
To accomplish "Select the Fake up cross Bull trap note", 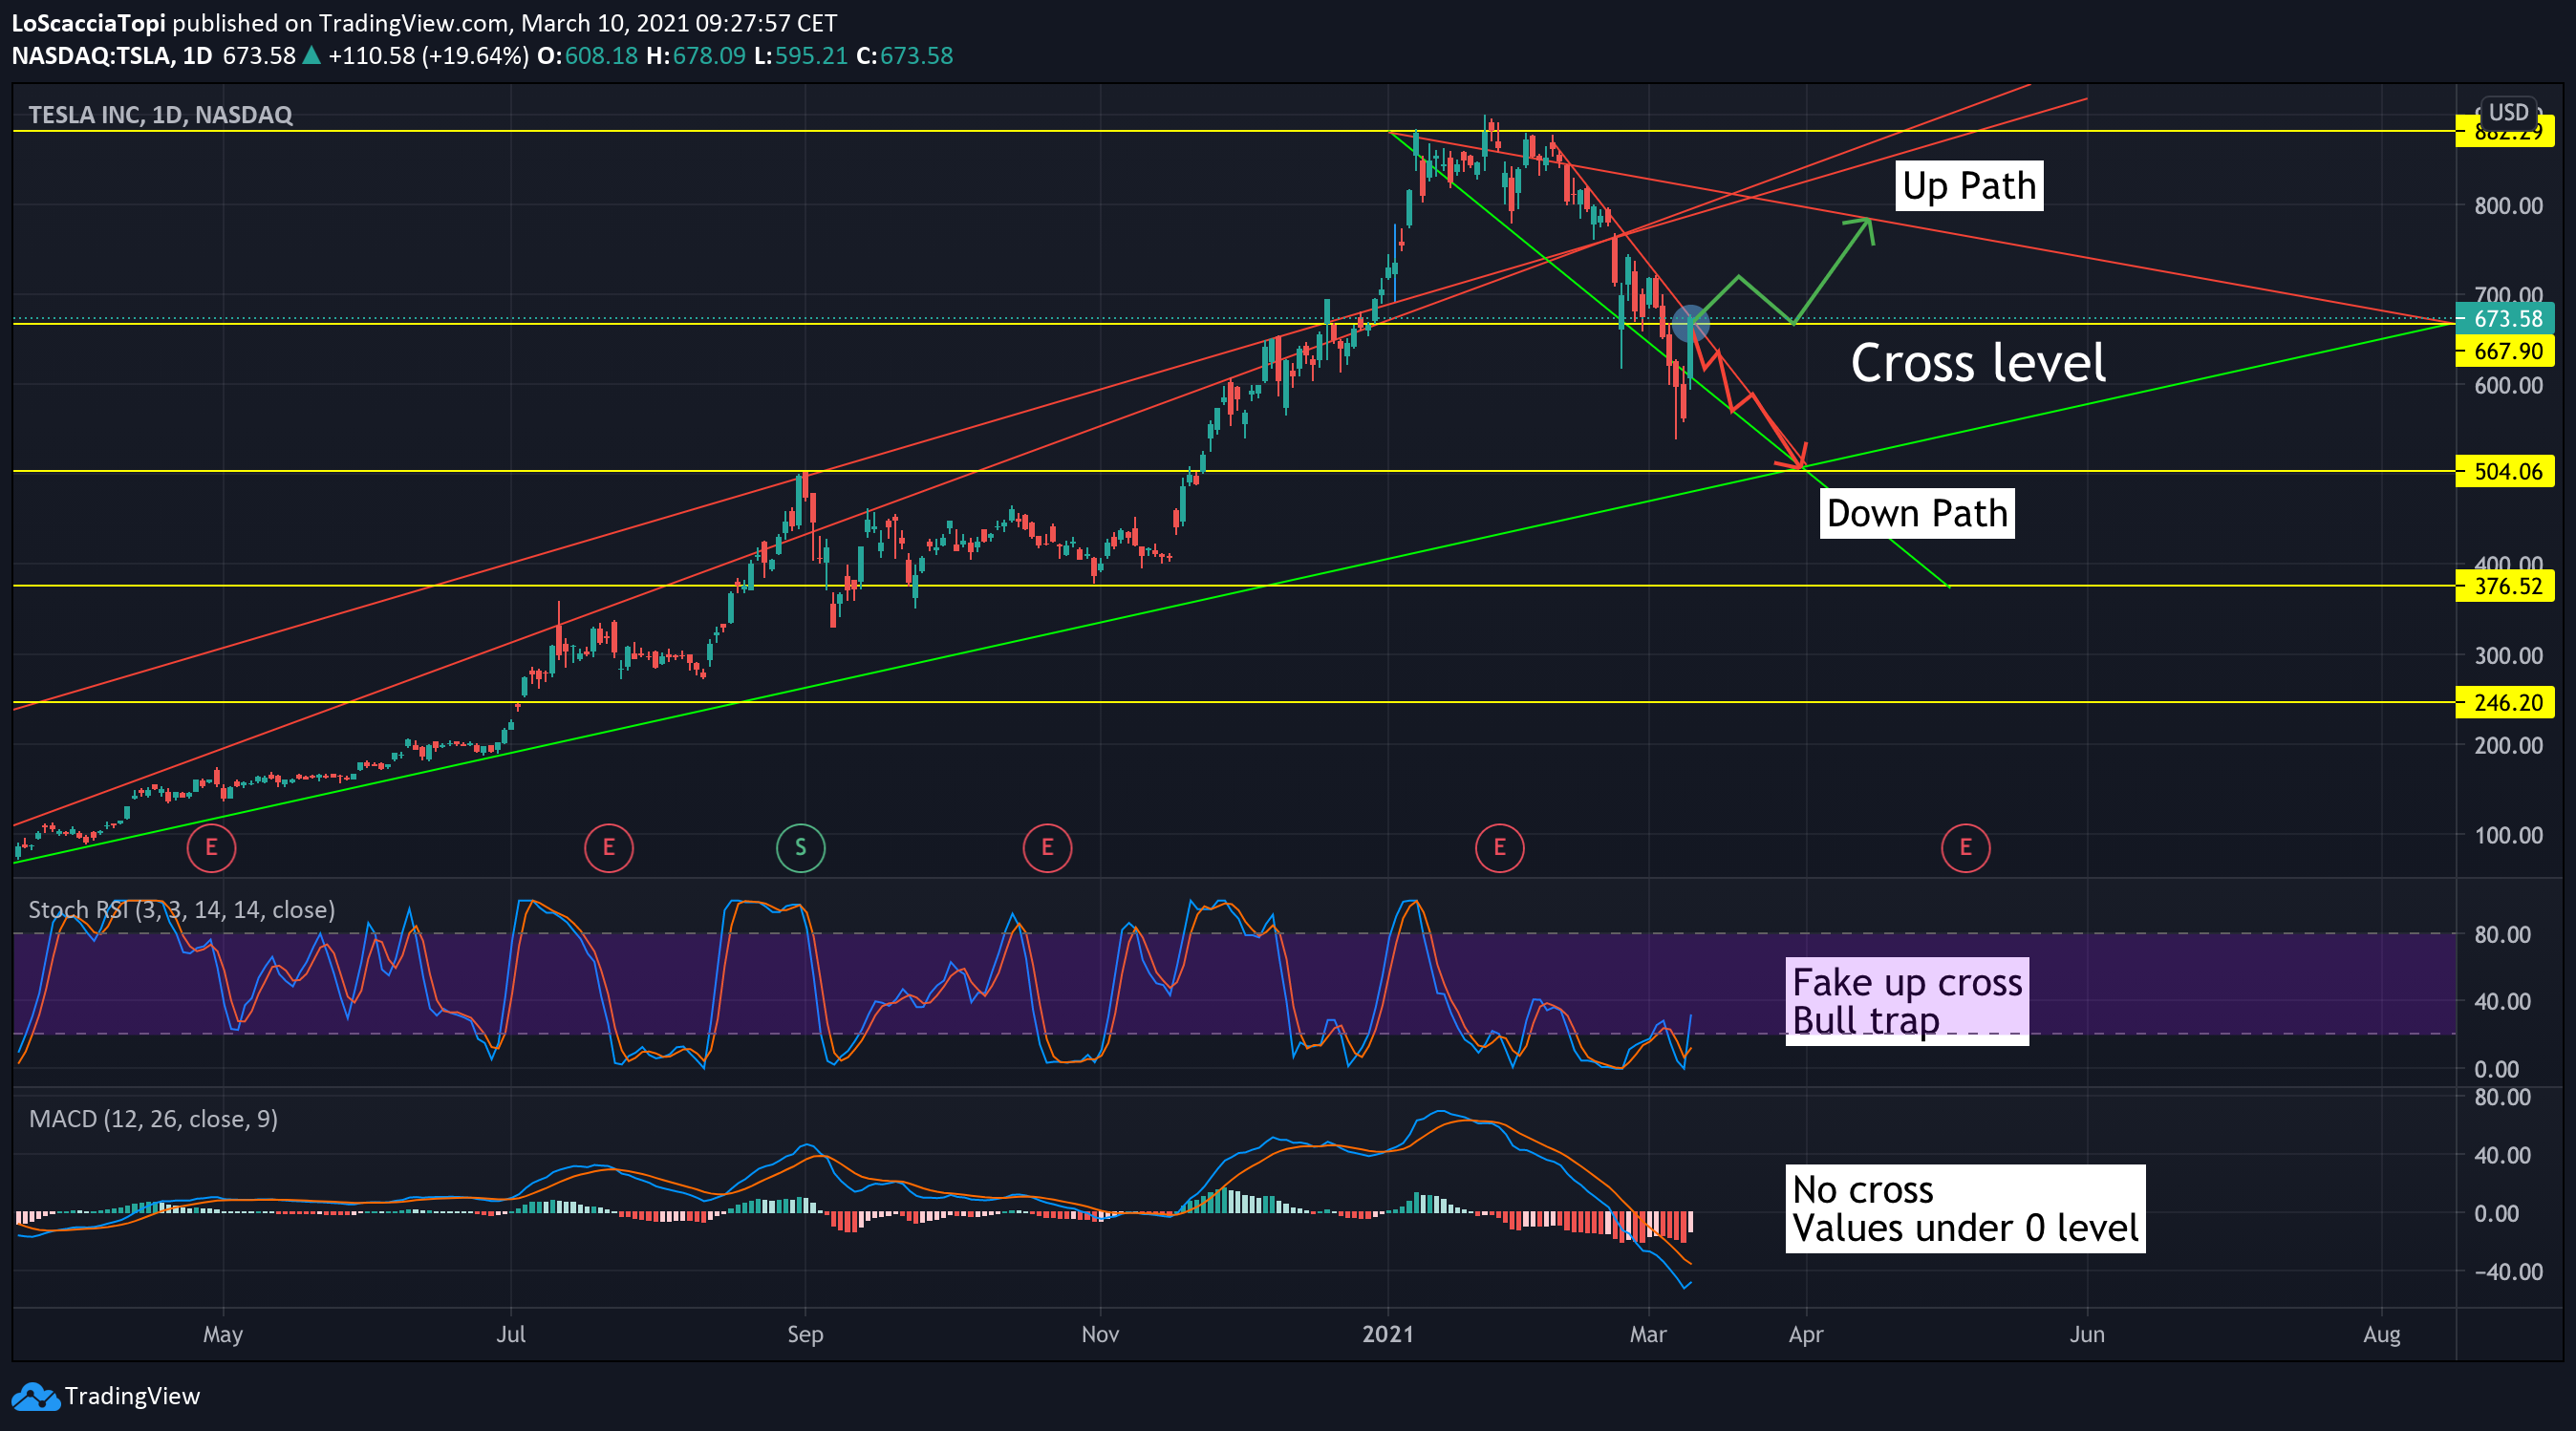I will tap(1907, 1002).
